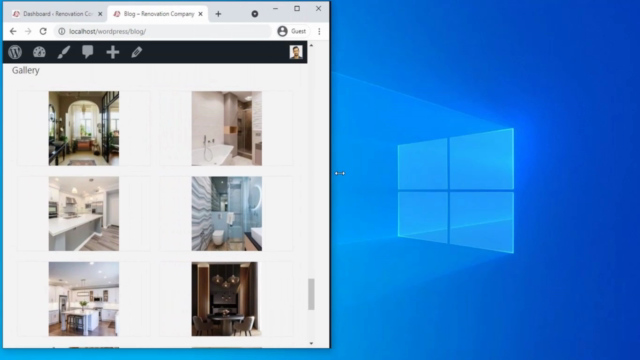Open a new browser tab
640x360 pixels.
[x=218, y=14]
